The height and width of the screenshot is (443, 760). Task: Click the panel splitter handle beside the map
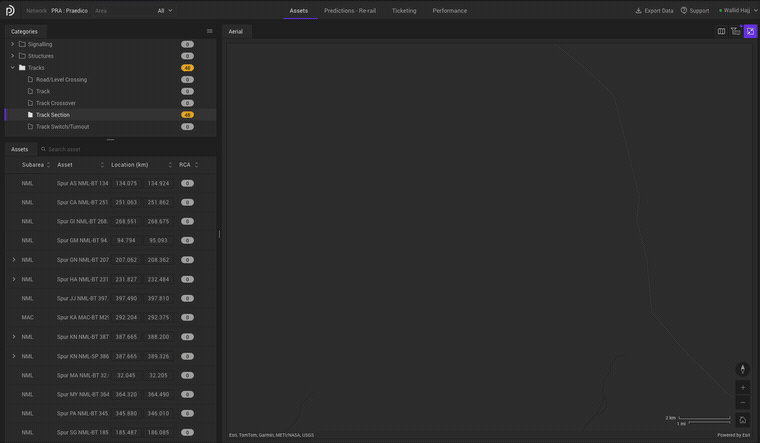[x=219, y=234]
